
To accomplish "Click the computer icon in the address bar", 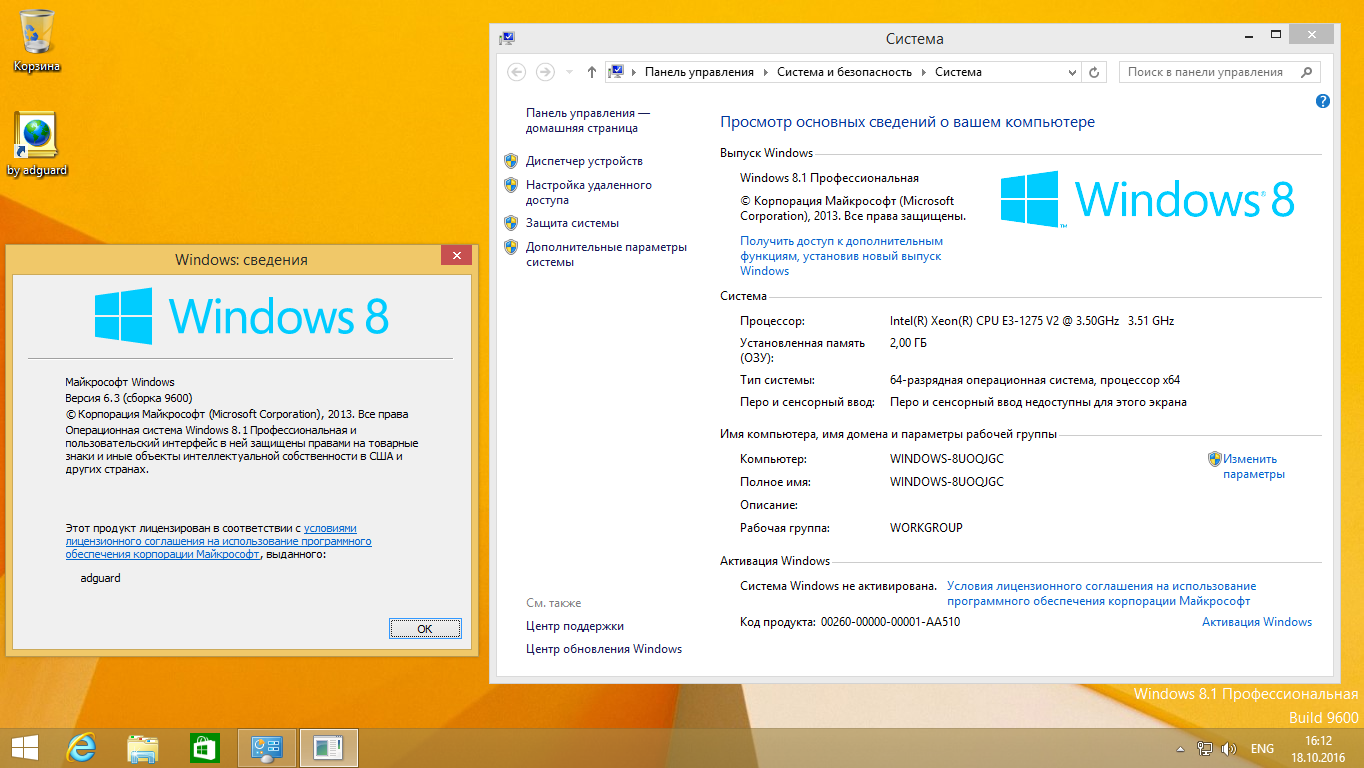I will pos(616,72).
